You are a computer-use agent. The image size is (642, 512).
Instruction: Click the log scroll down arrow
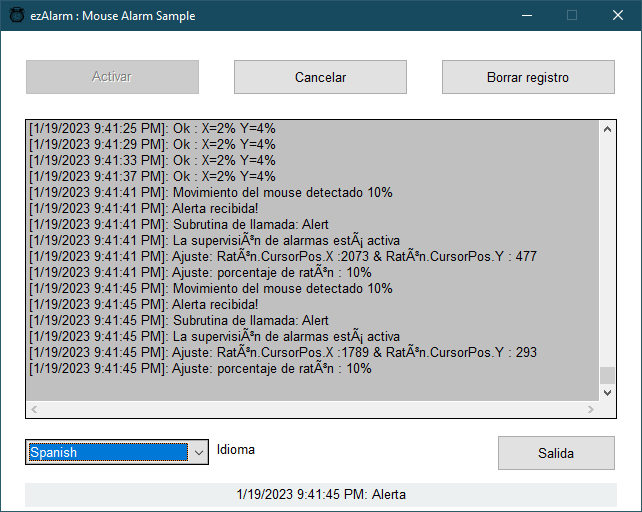pos(607,393)
